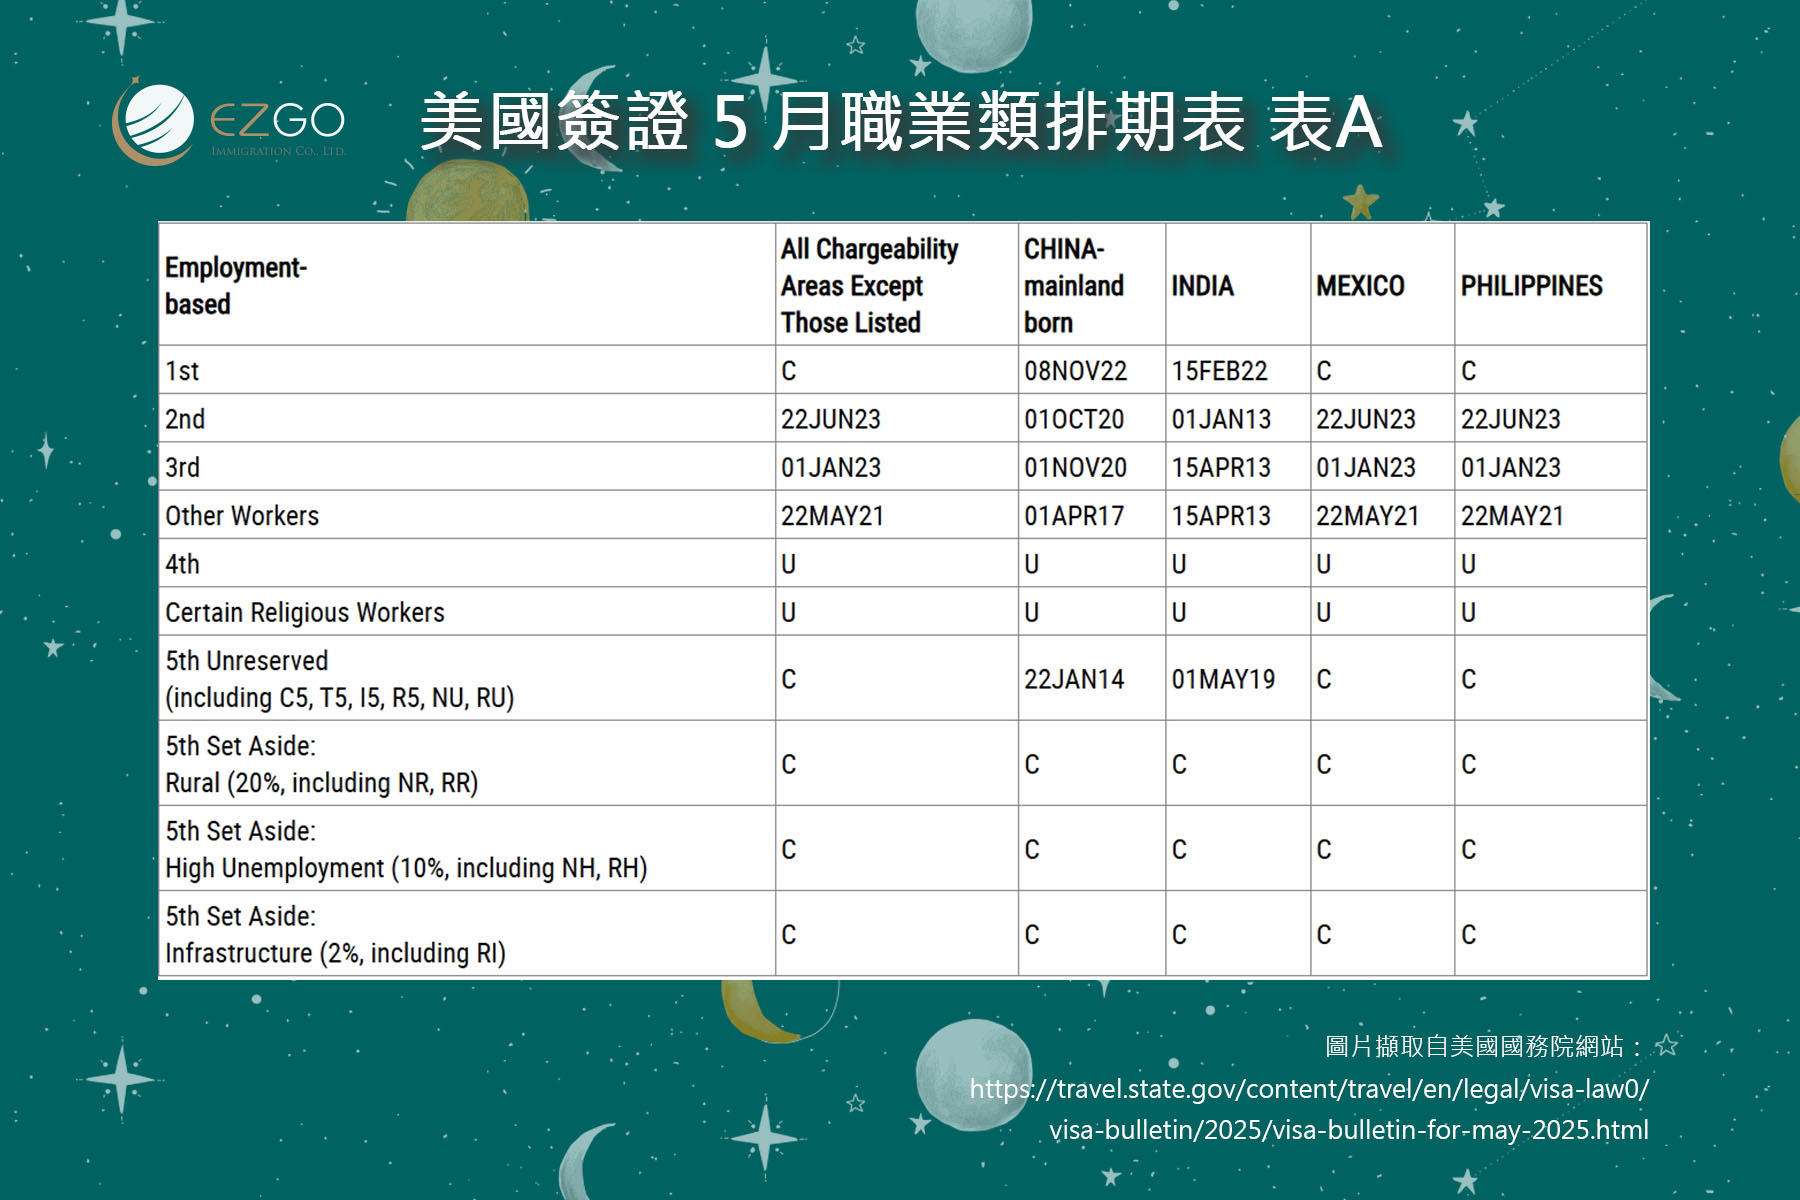The image size is (1800, 1200).
Task: Click the "CHINA-mainland born" column header
Action: coord(1073,286)
